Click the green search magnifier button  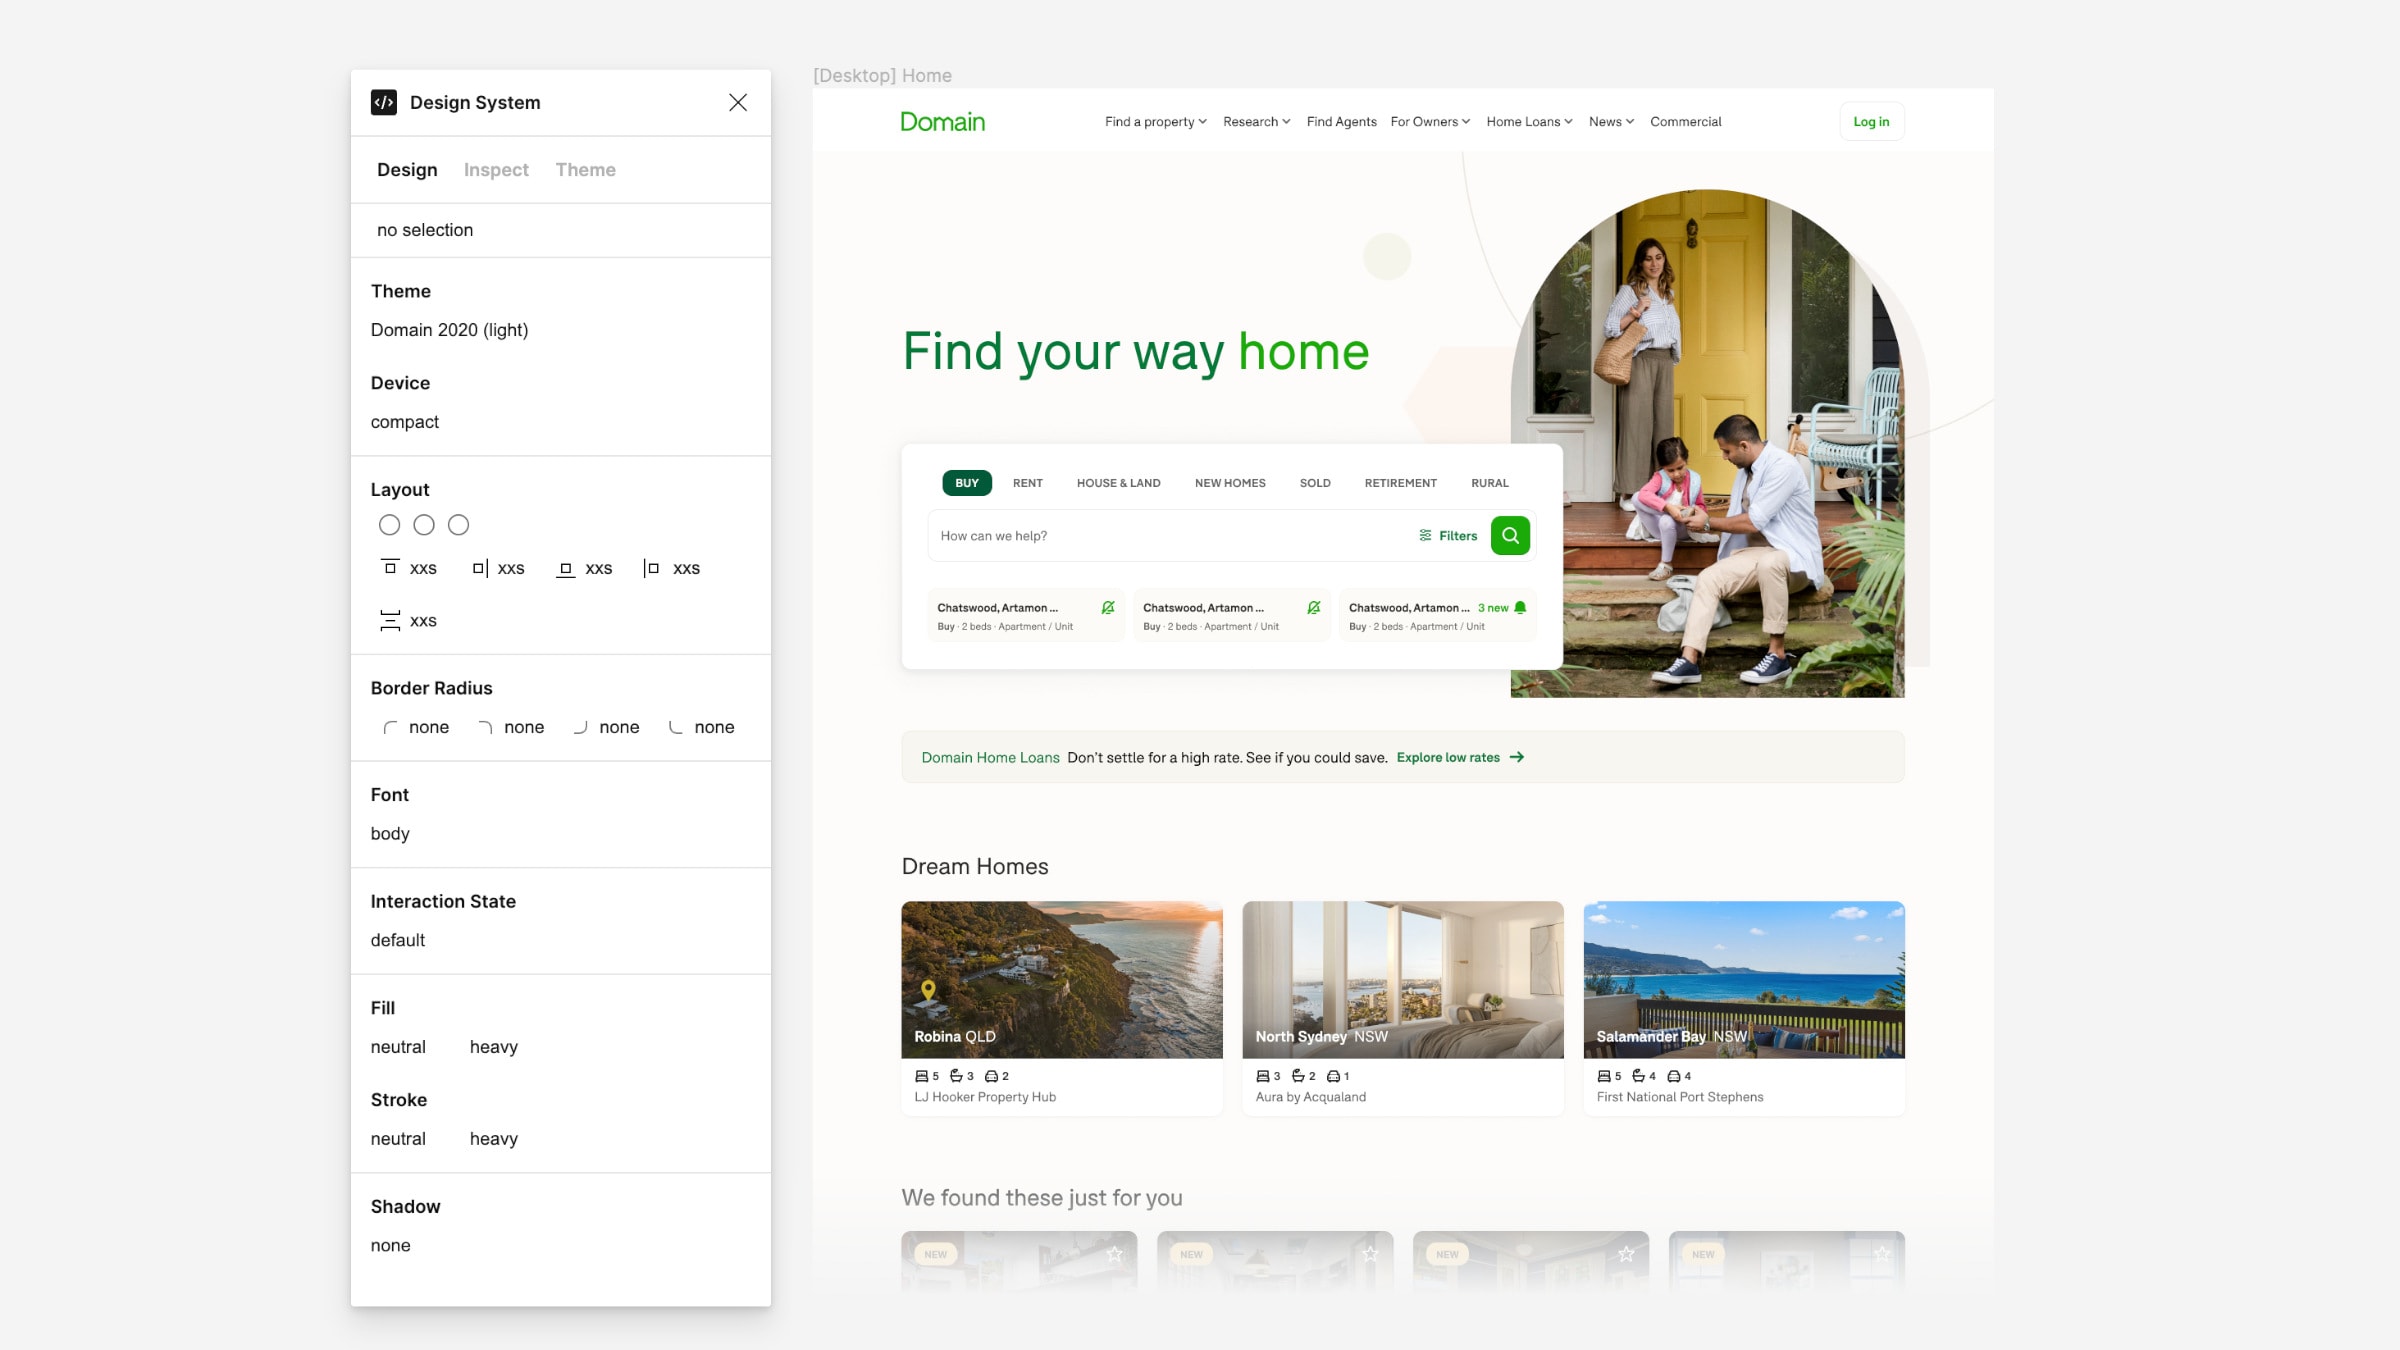1510,535
